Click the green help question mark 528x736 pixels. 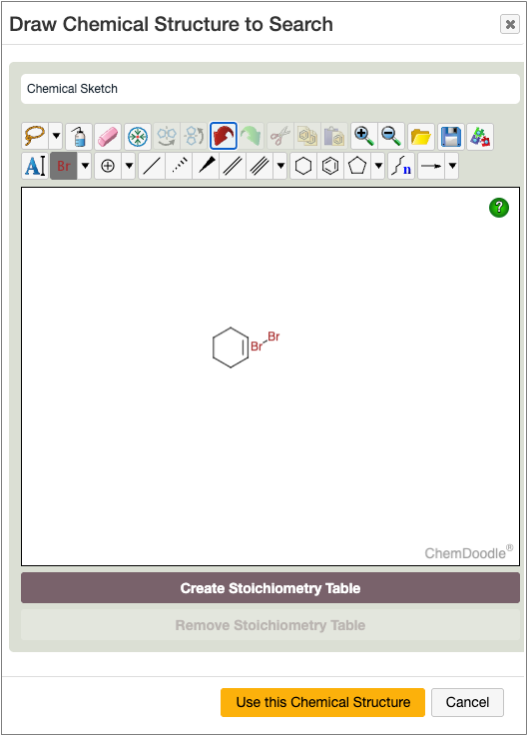click(499, 207)
